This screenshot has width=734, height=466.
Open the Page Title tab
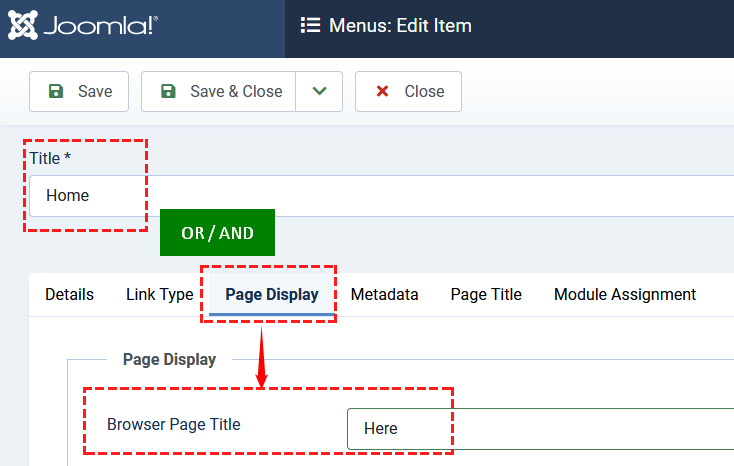click(x=486, y=294)
